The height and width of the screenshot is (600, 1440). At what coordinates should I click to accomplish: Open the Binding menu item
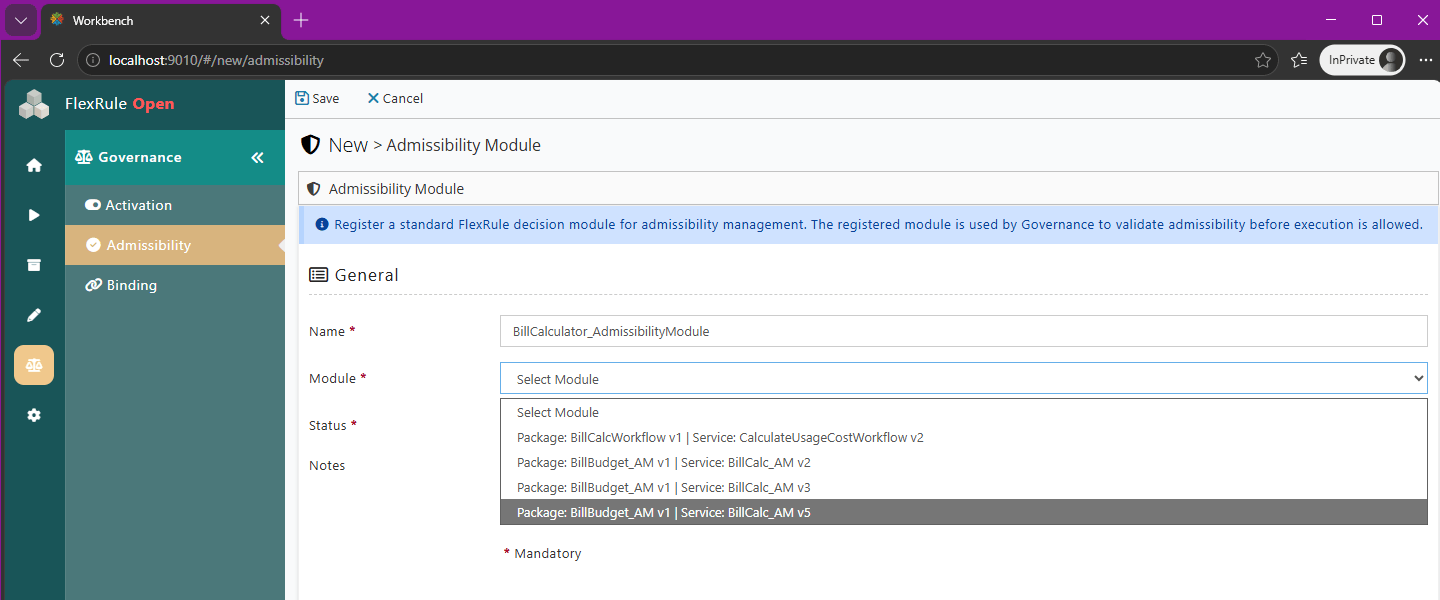175,285
